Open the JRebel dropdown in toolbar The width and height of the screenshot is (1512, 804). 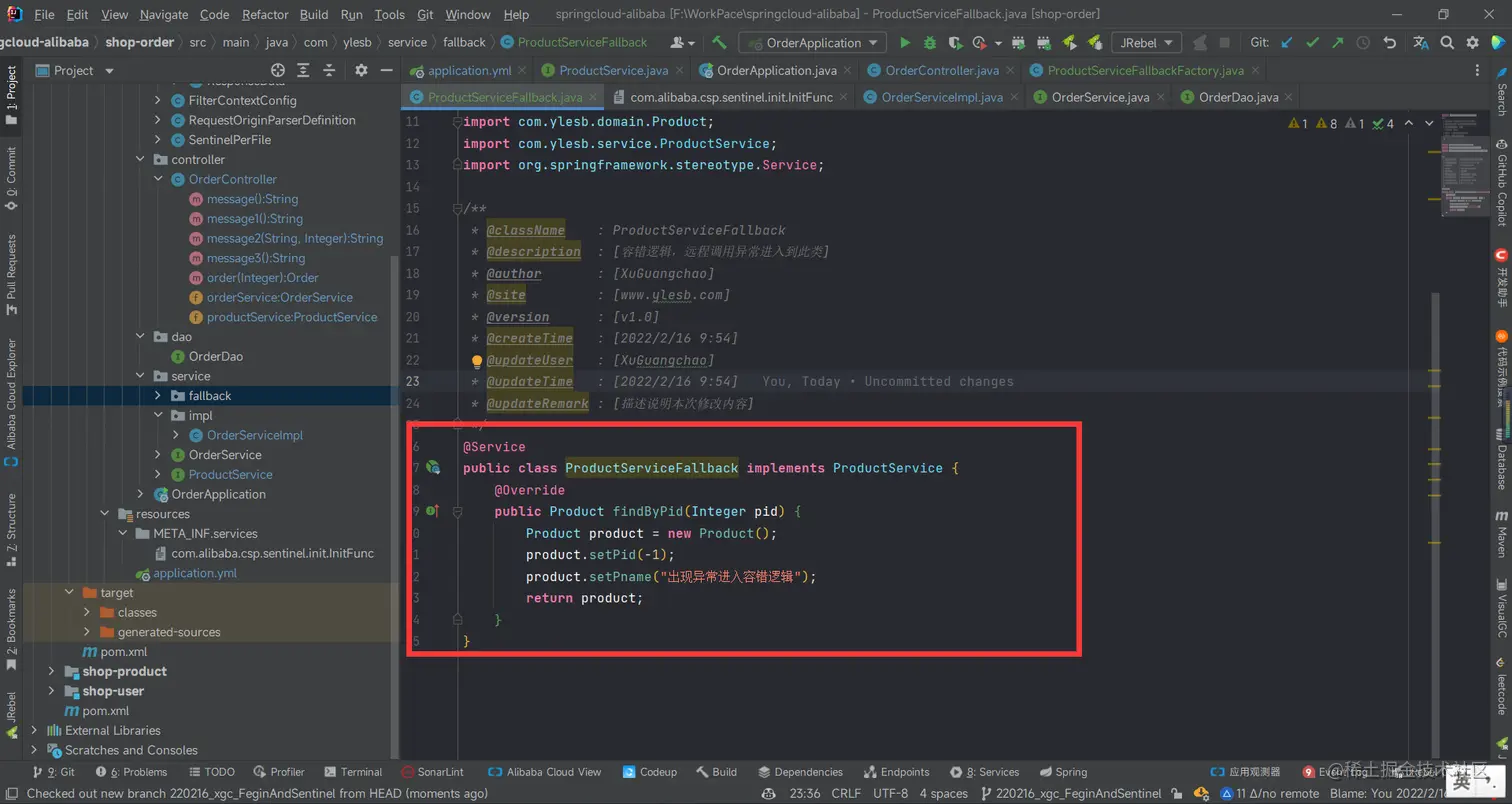[x=1146, y=43]
